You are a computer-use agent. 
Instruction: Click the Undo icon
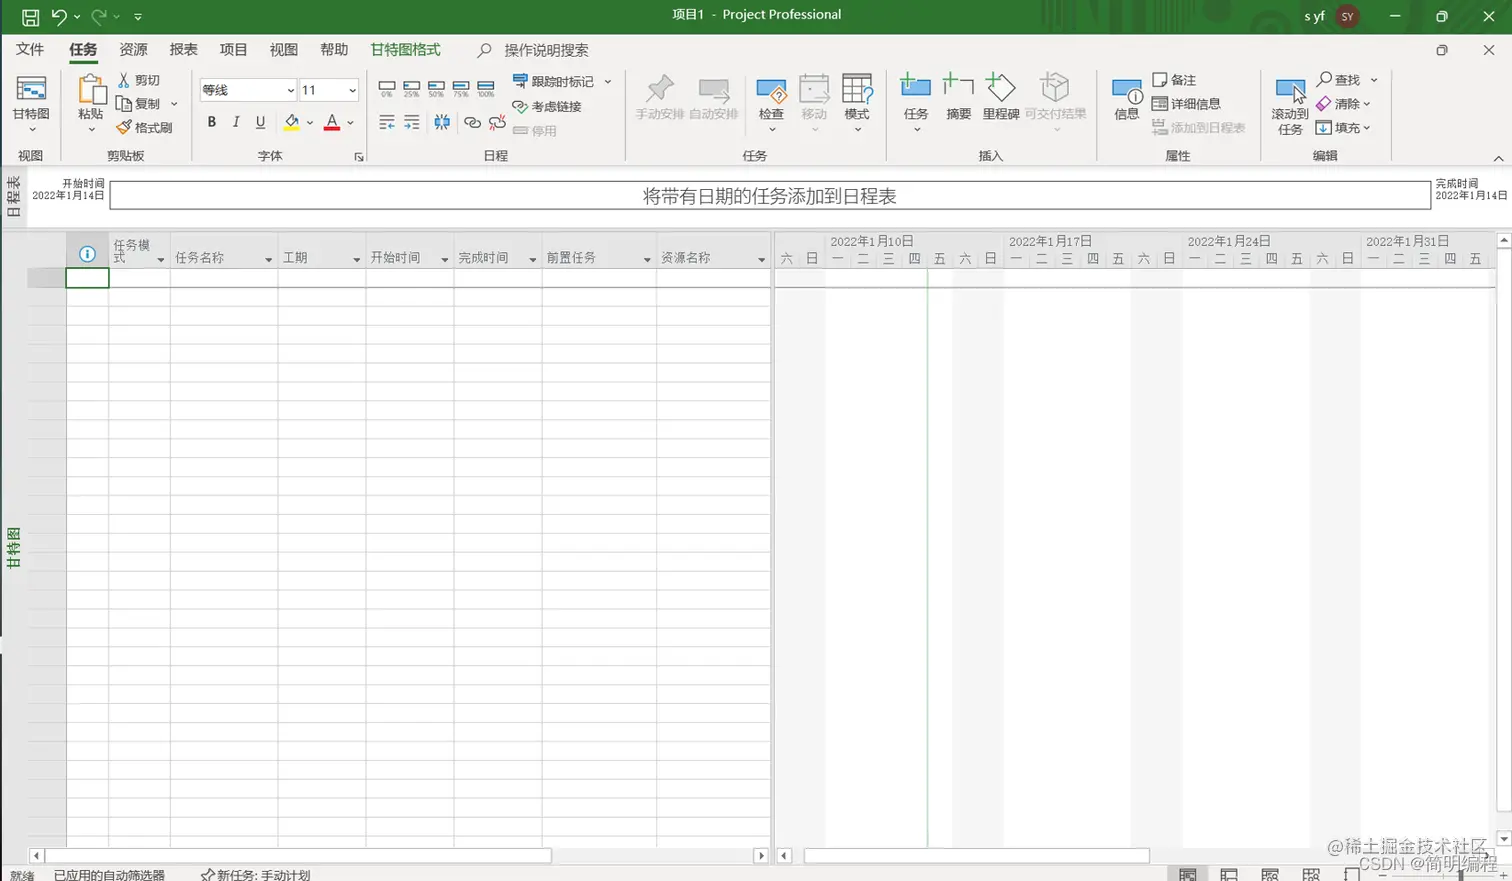pos(59,16)
